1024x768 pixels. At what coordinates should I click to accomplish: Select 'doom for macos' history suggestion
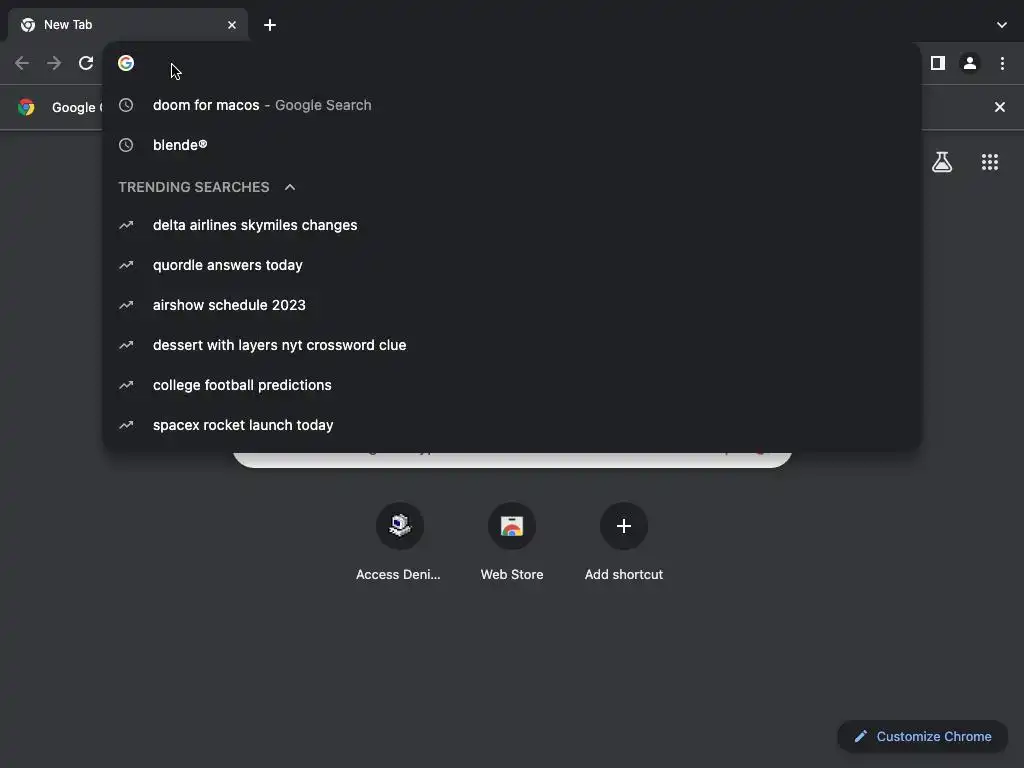coord(512,105)
